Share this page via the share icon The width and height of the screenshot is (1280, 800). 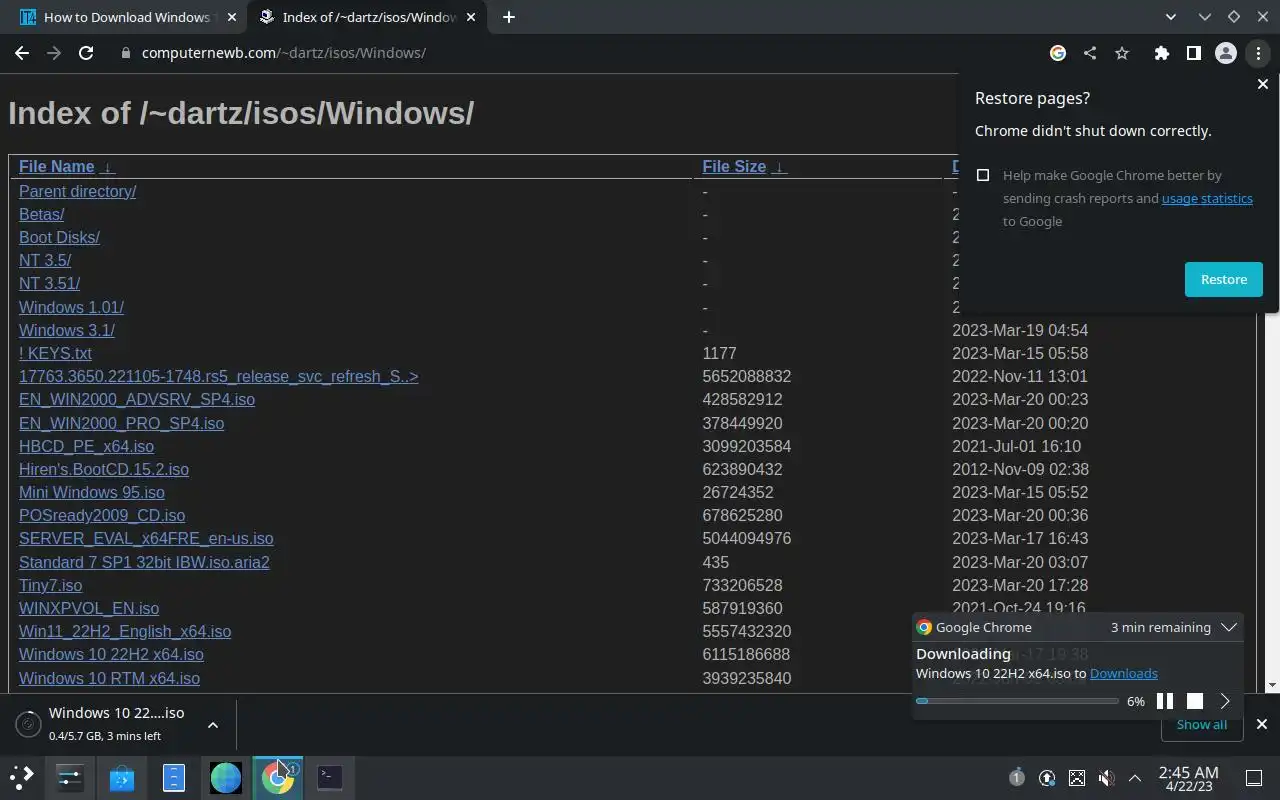(x=1090, y=53)
